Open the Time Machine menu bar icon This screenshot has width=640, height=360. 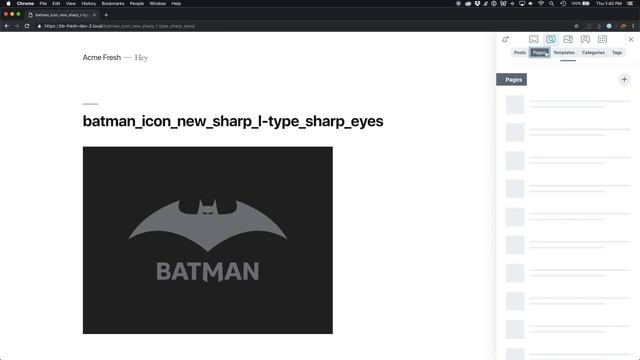563,3
